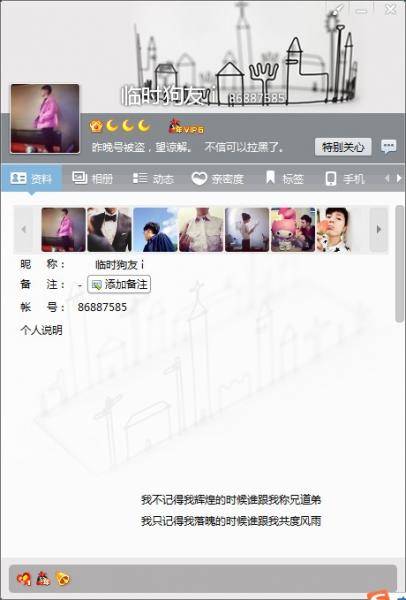Open the chat message bubble icon
This screenshot has height=600, width=406.
pyautogui.click(x=388, y=146)
